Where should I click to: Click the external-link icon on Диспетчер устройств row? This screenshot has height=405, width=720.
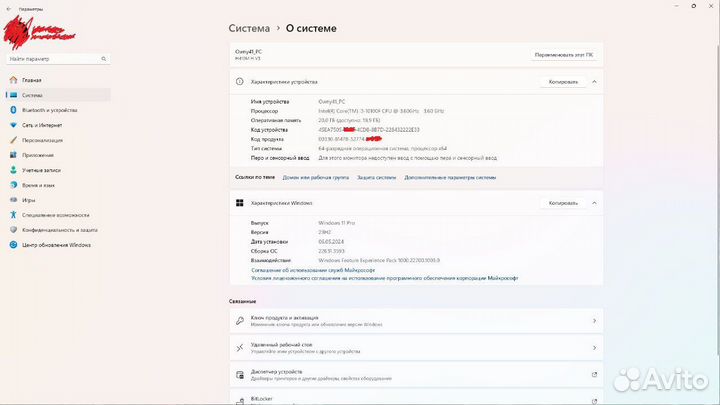coord(594,375)
